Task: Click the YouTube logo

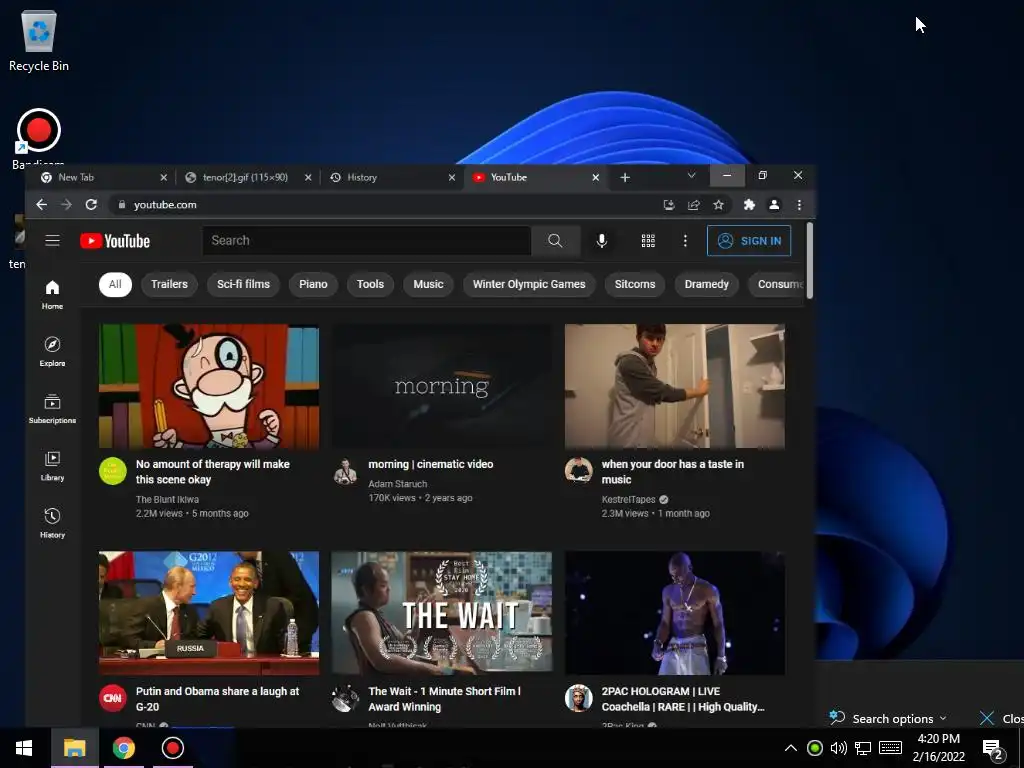Action: click(115, 241)
